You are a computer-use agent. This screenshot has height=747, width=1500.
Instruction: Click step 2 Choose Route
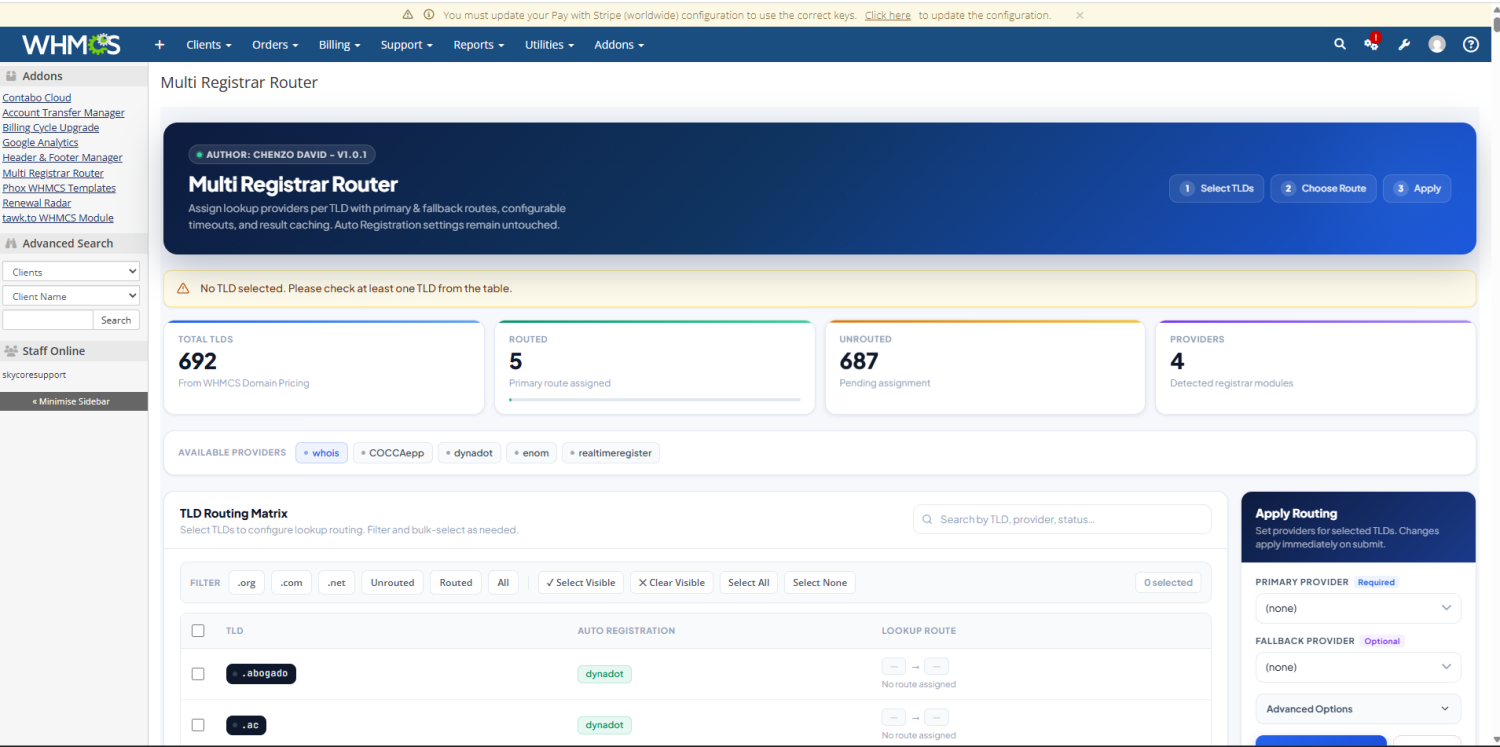pos(1324,188)
